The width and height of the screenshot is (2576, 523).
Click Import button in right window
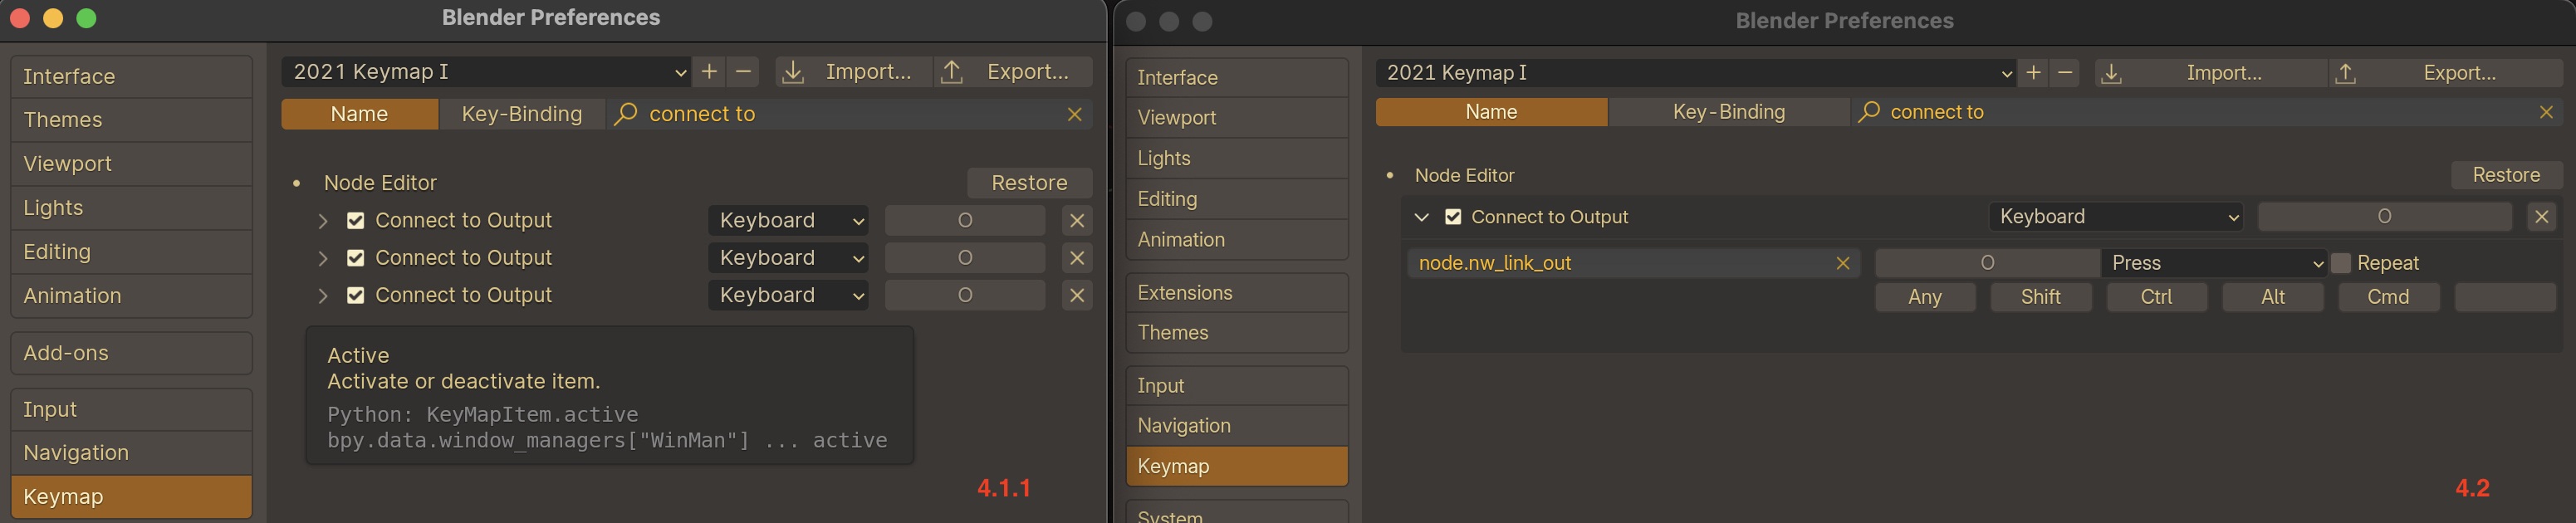coord(2211,73)
